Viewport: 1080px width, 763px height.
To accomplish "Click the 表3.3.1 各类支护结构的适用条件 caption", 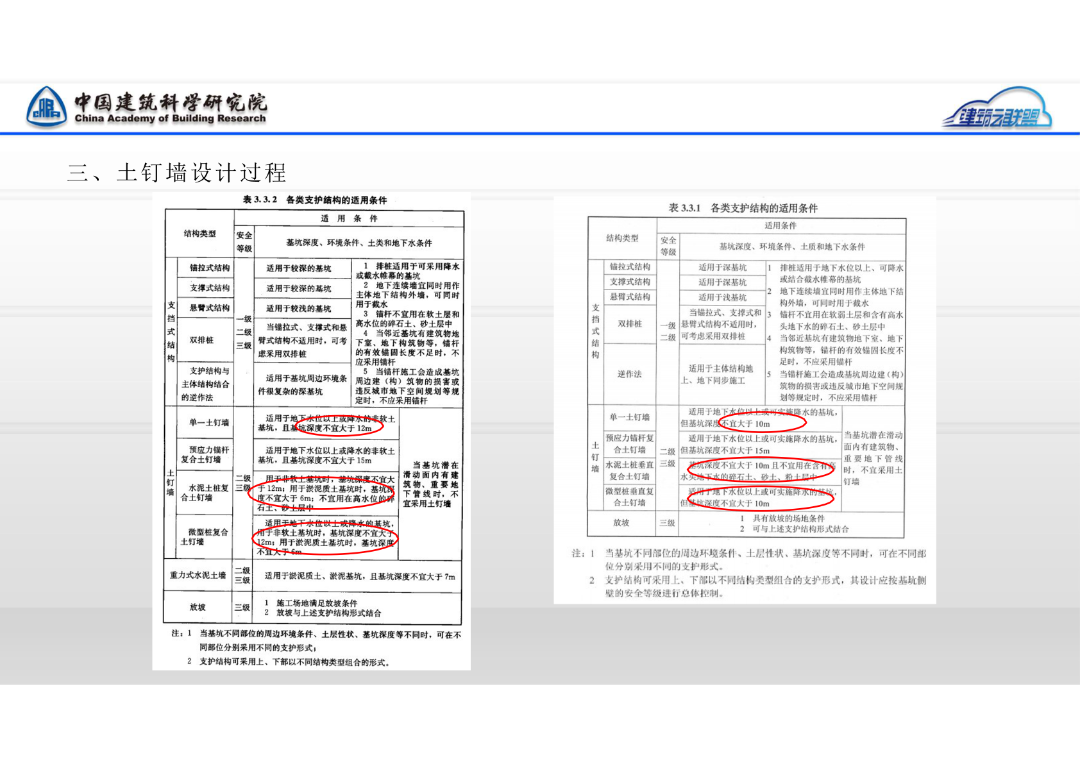I will [745, 207].
